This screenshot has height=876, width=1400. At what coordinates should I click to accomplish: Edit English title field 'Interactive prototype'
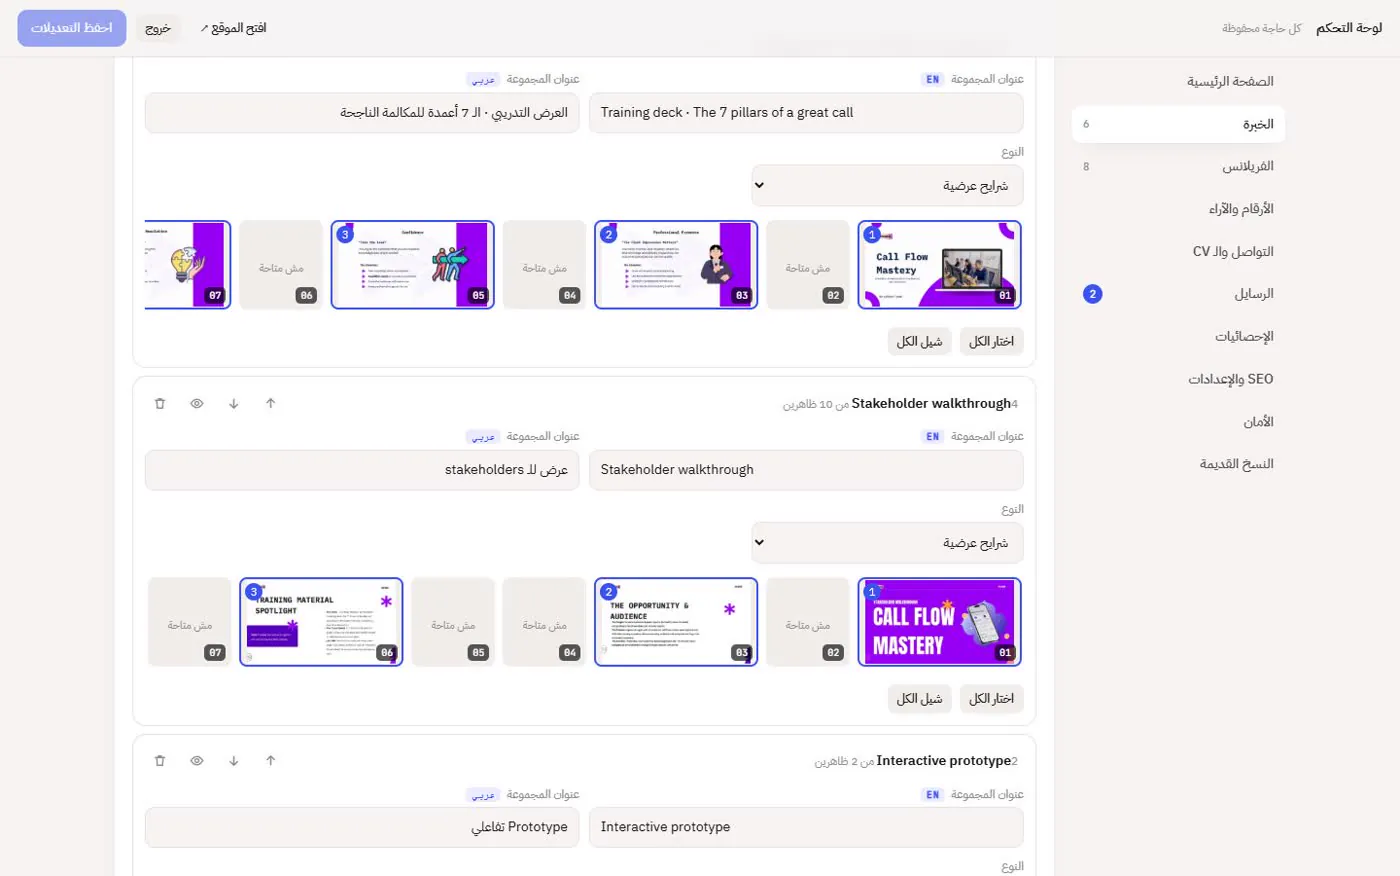click(x=806, y=827)
